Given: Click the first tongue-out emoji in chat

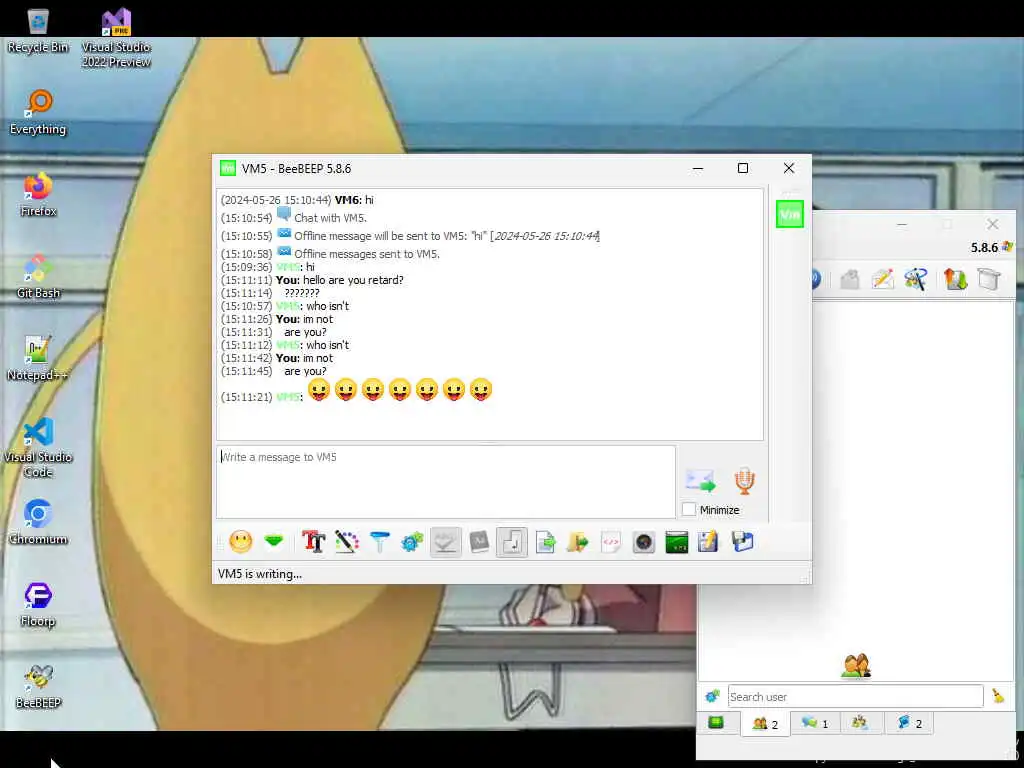Looking at the screenshot, I should tap(319, 390).
